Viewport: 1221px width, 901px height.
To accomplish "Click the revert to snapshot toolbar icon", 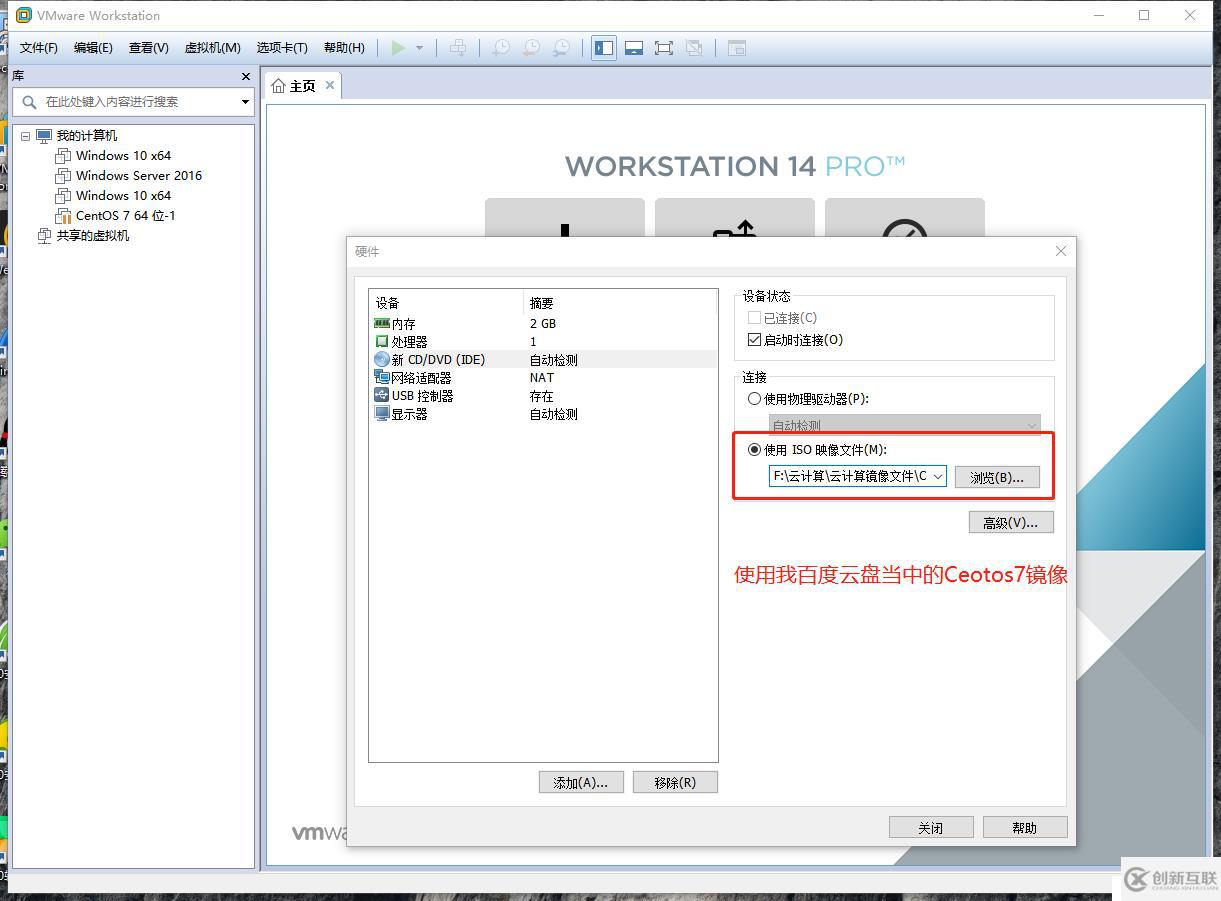I will tap(531, 48).
